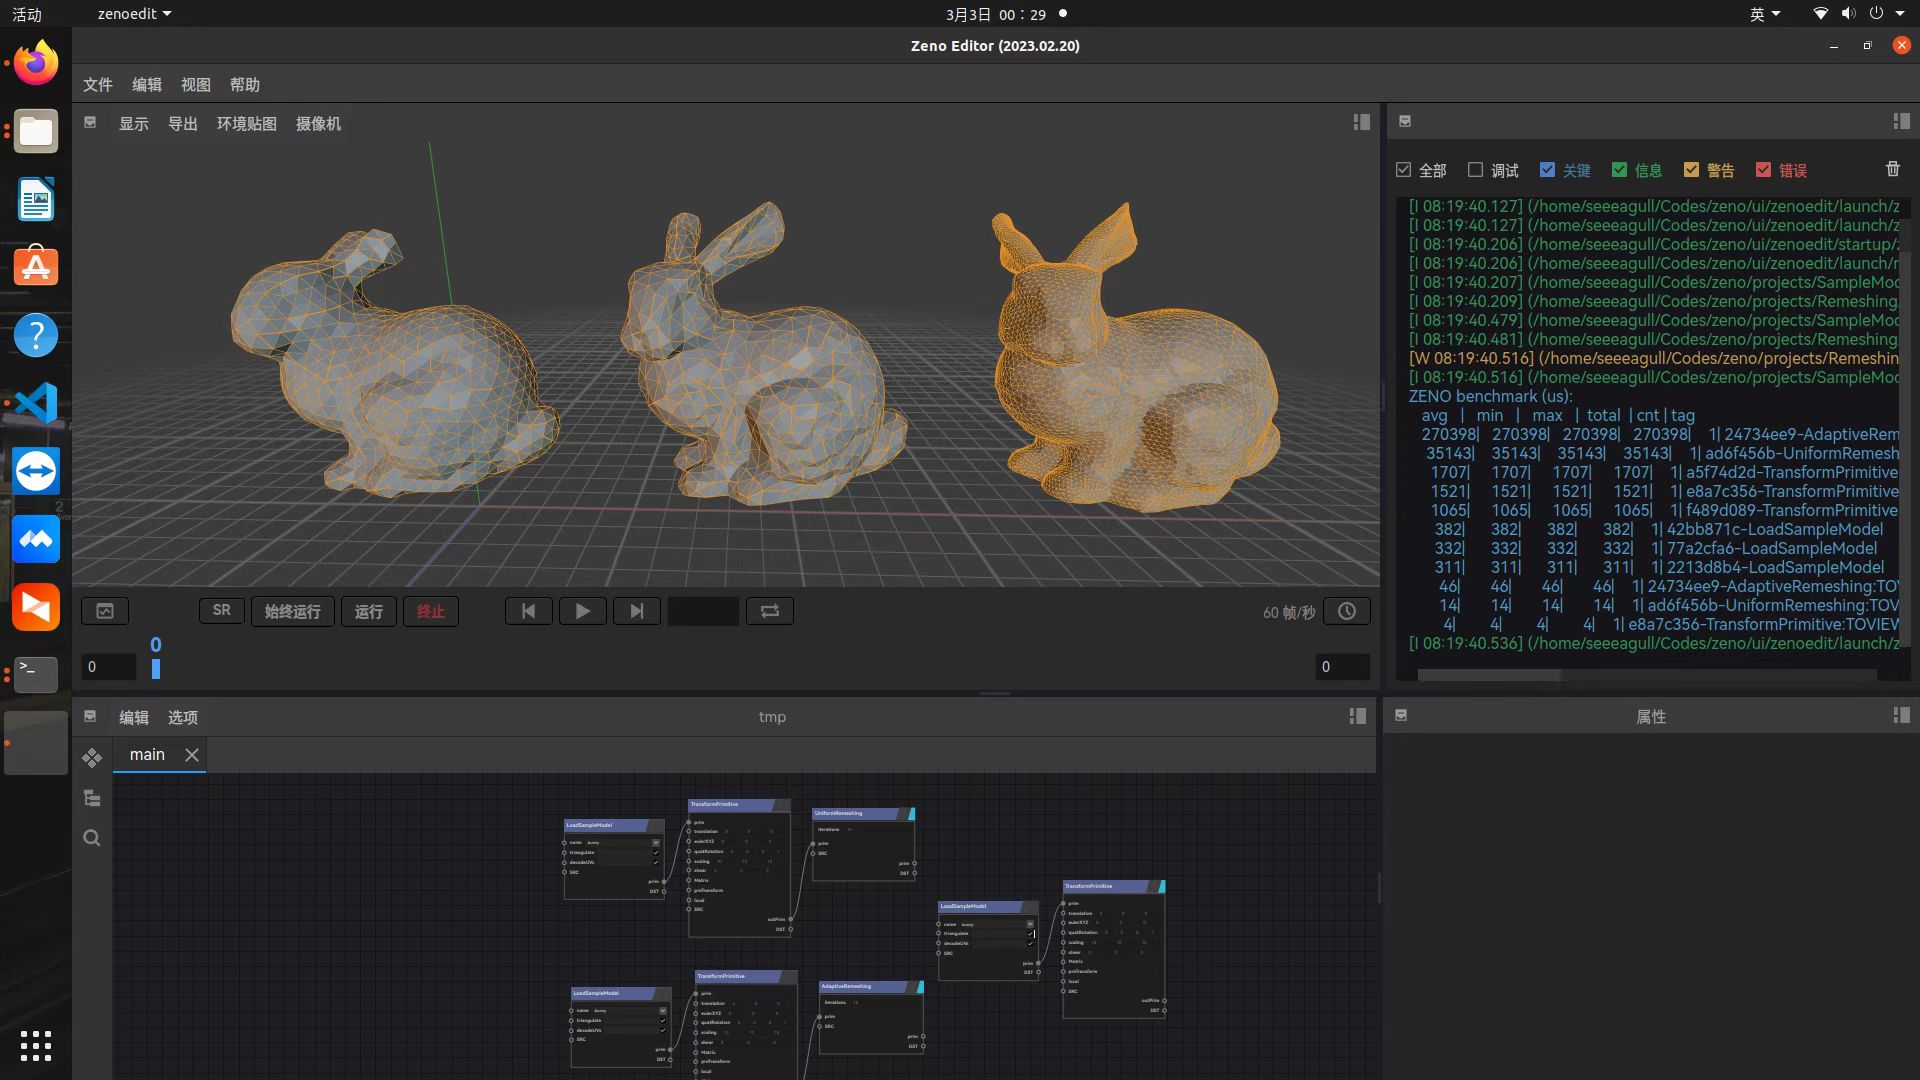Open the 视图 menu

[x=196, y=85]
